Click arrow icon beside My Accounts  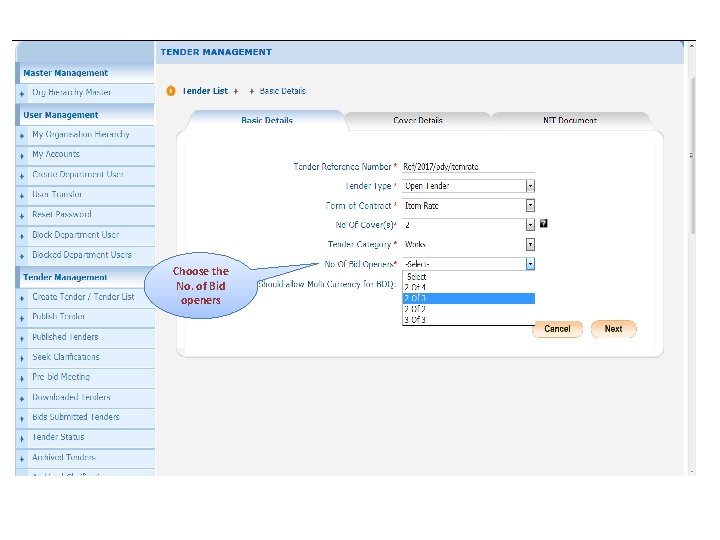[x=22, y=156]
